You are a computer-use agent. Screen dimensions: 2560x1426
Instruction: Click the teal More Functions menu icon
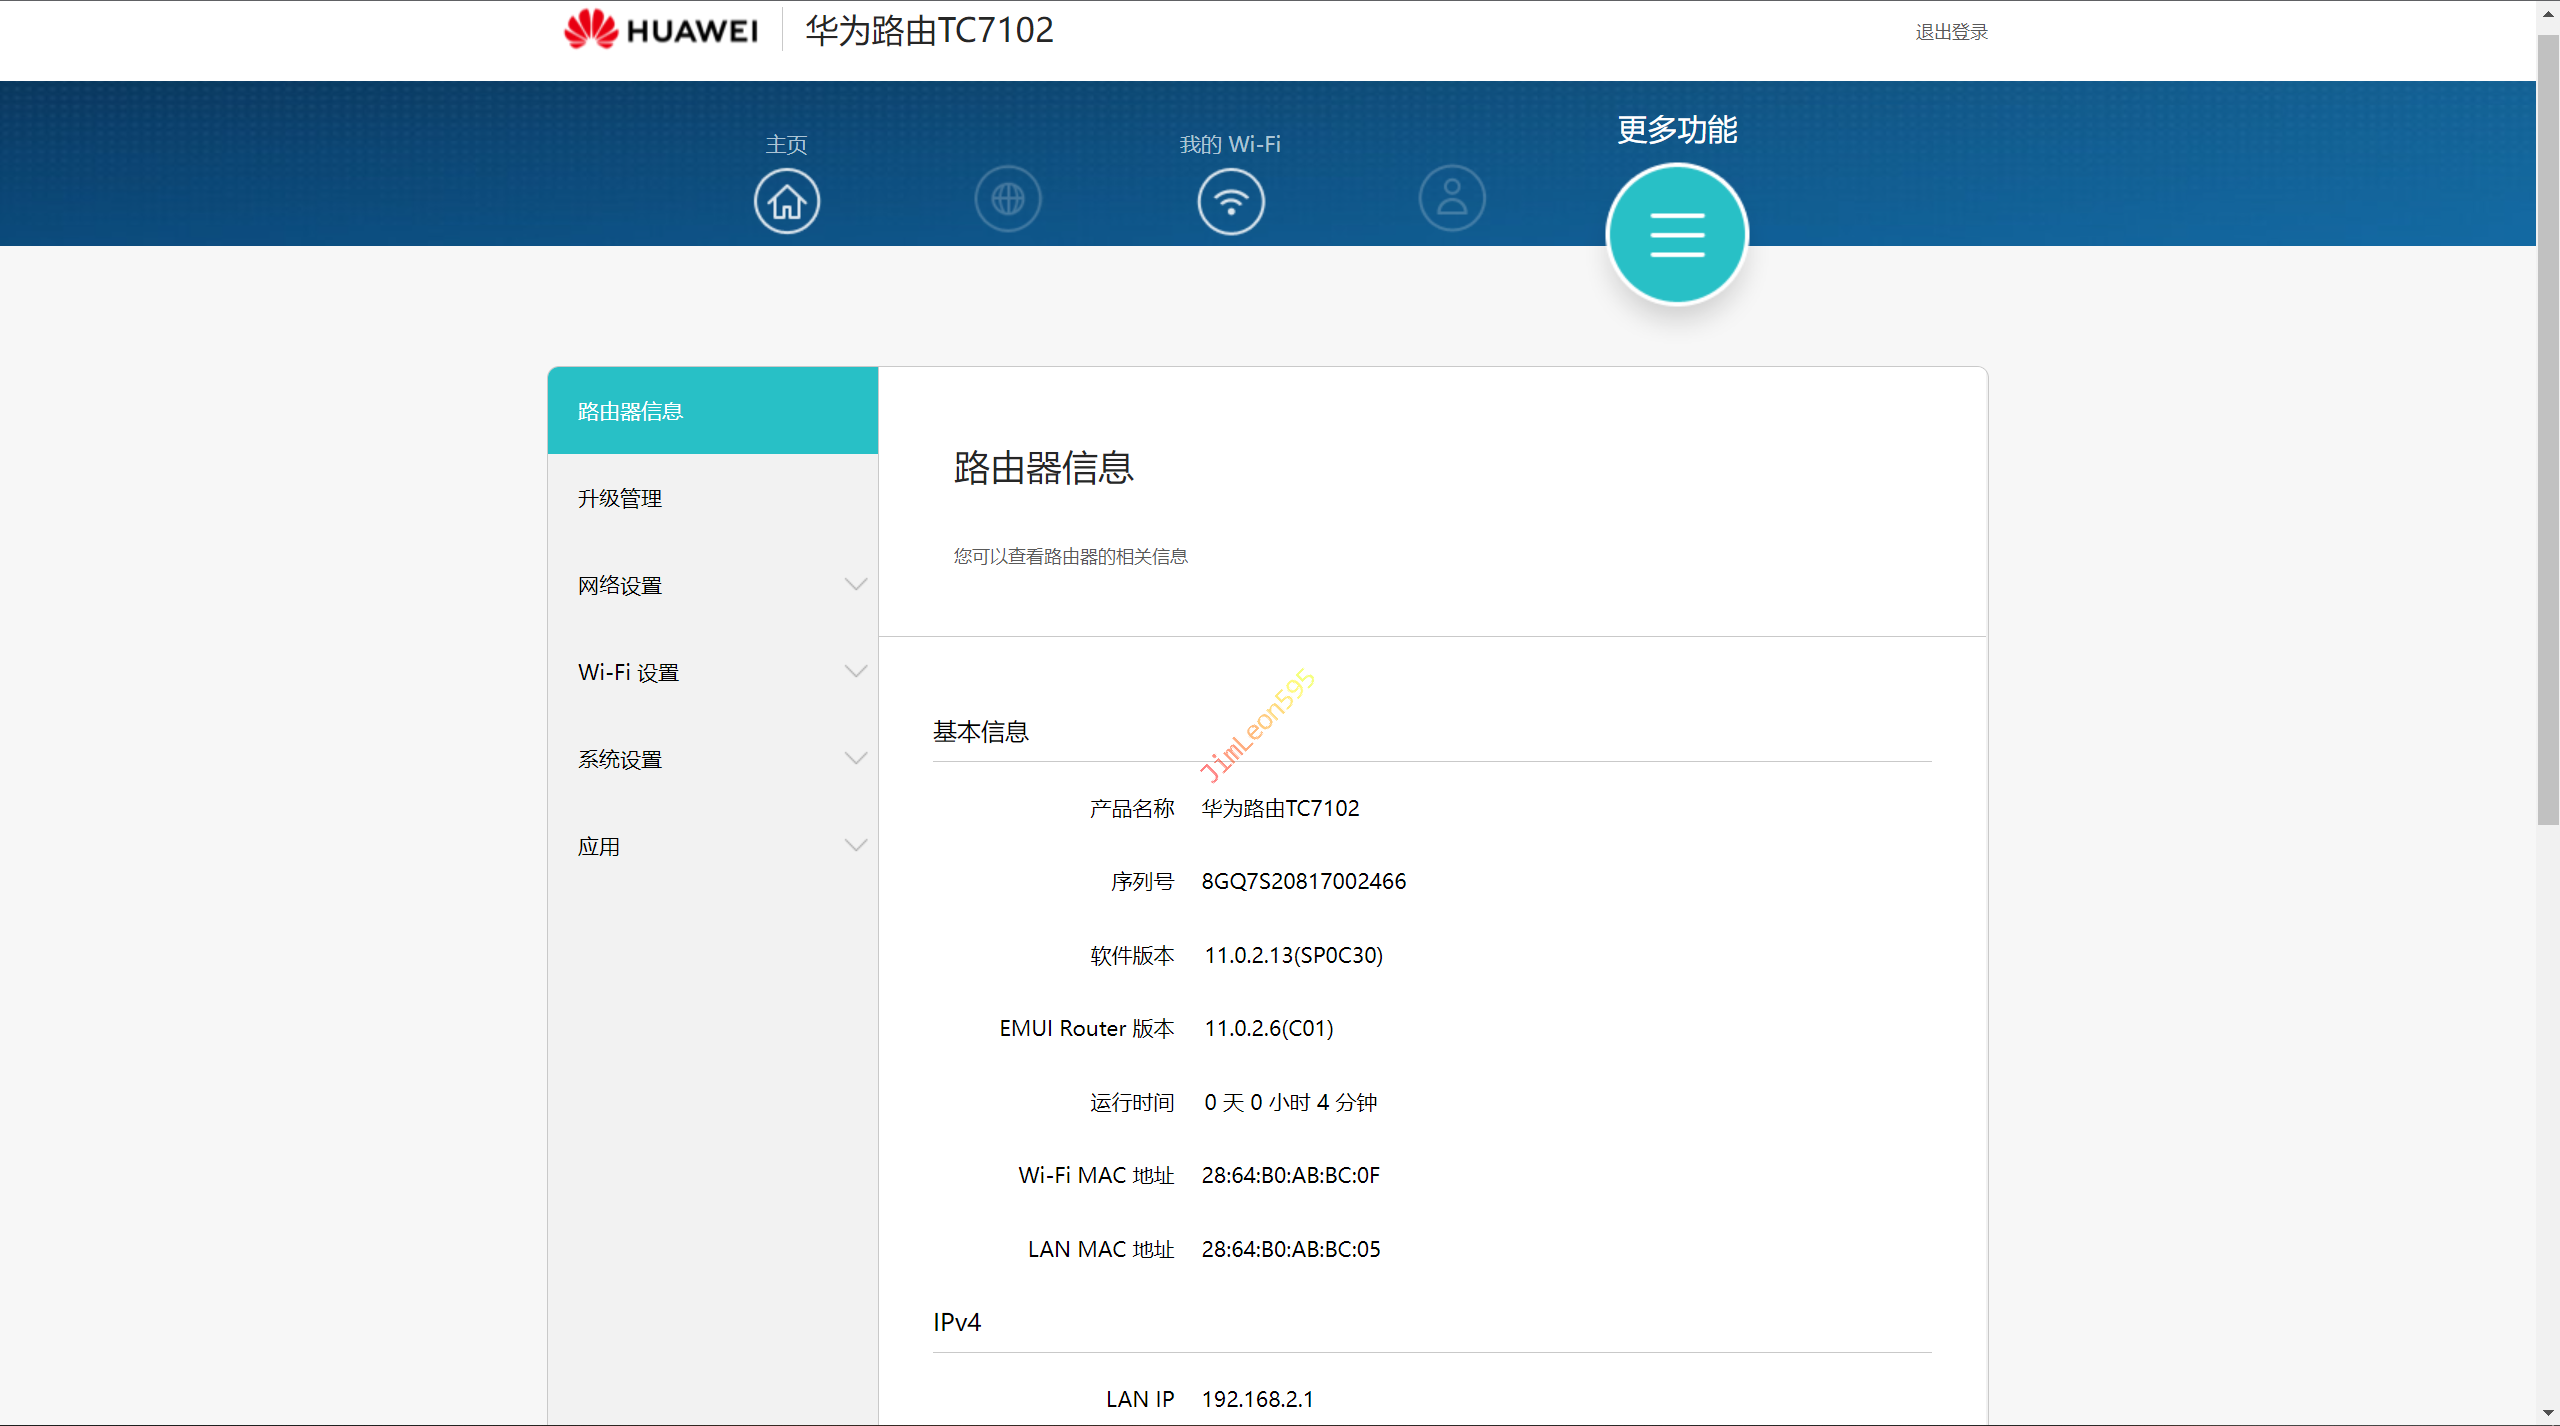pos(1677,235)
